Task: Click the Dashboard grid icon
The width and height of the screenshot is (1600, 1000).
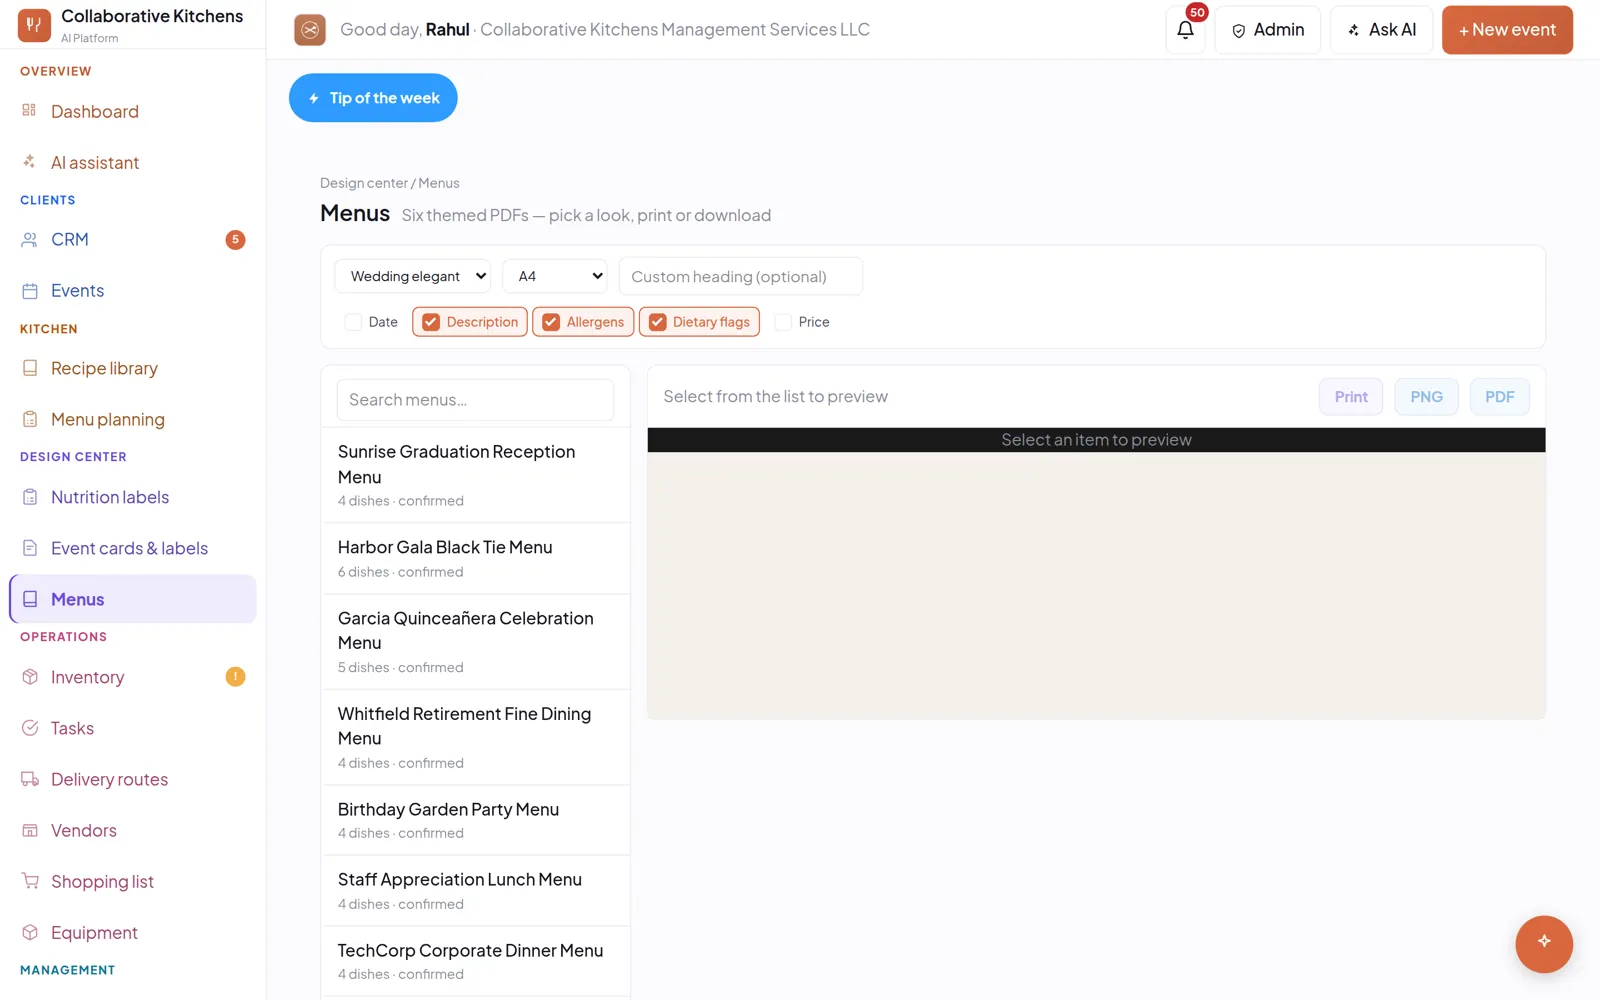Action: (29, 110)
